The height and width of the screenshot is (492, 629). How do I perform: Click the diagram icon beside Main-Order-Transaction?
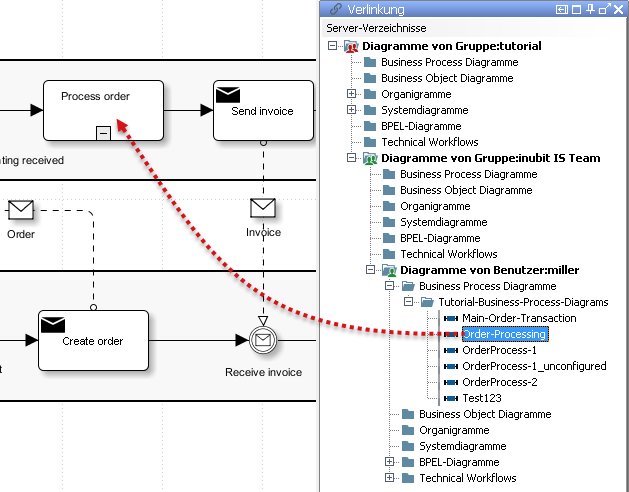(450, 318)
